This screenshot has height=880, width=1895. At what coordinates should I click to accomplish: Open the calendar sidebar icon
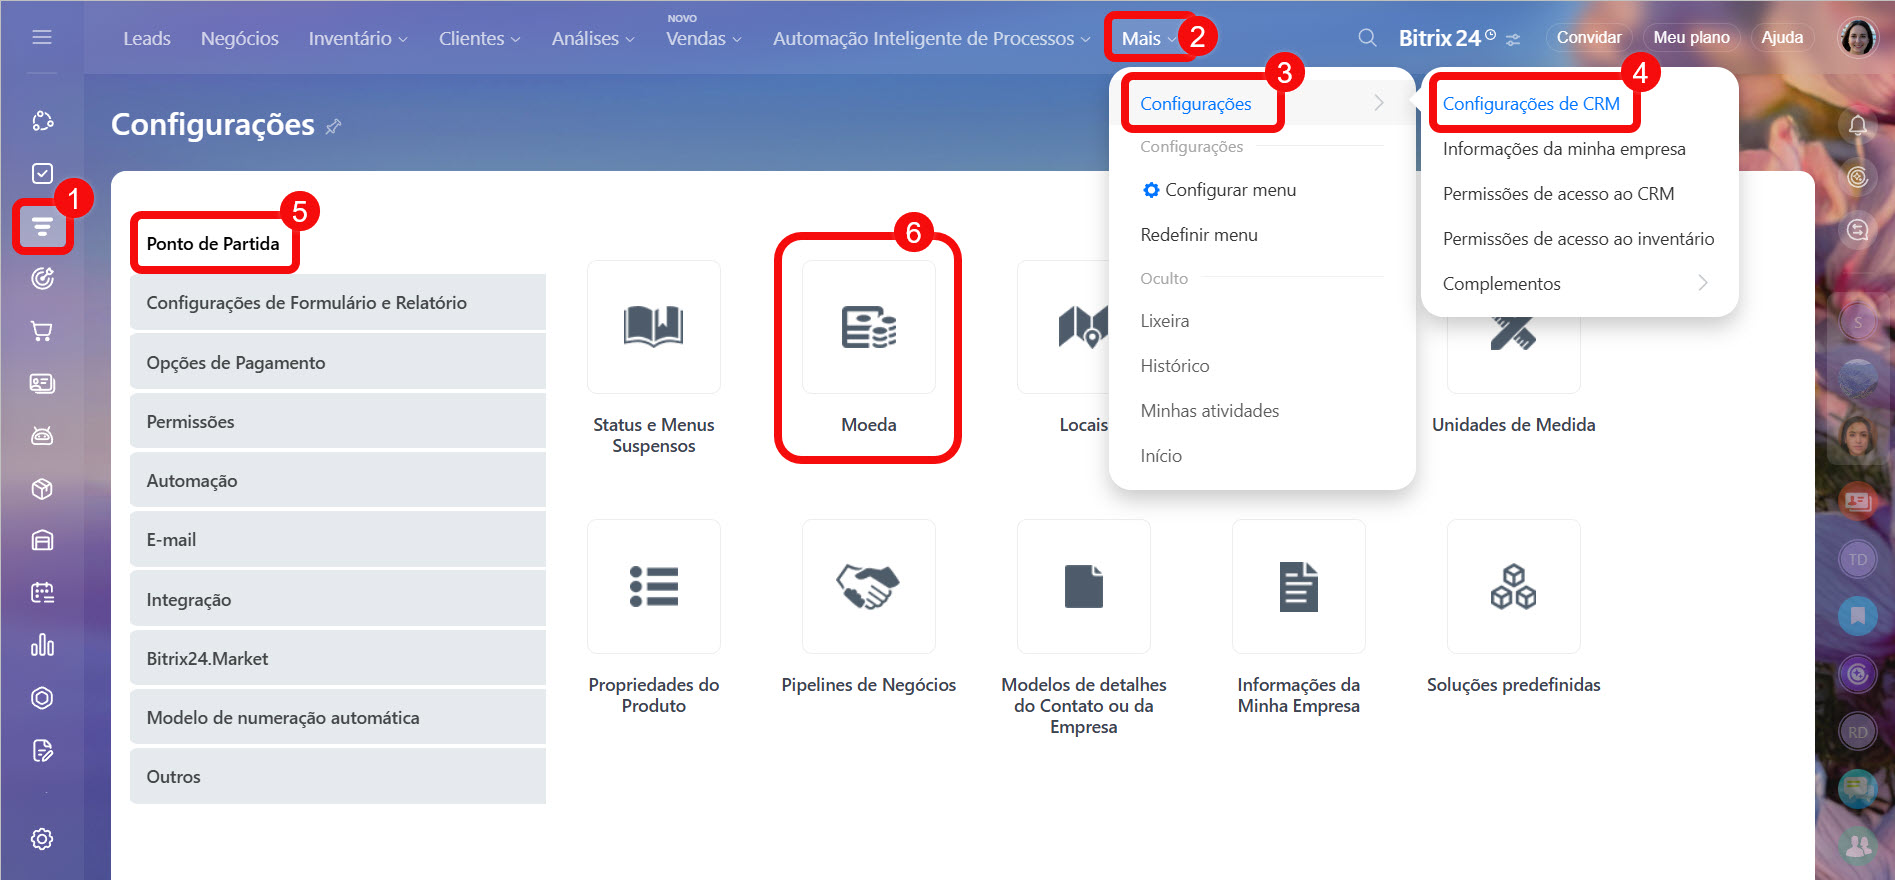pyautogui.click(x=42, y=593)
